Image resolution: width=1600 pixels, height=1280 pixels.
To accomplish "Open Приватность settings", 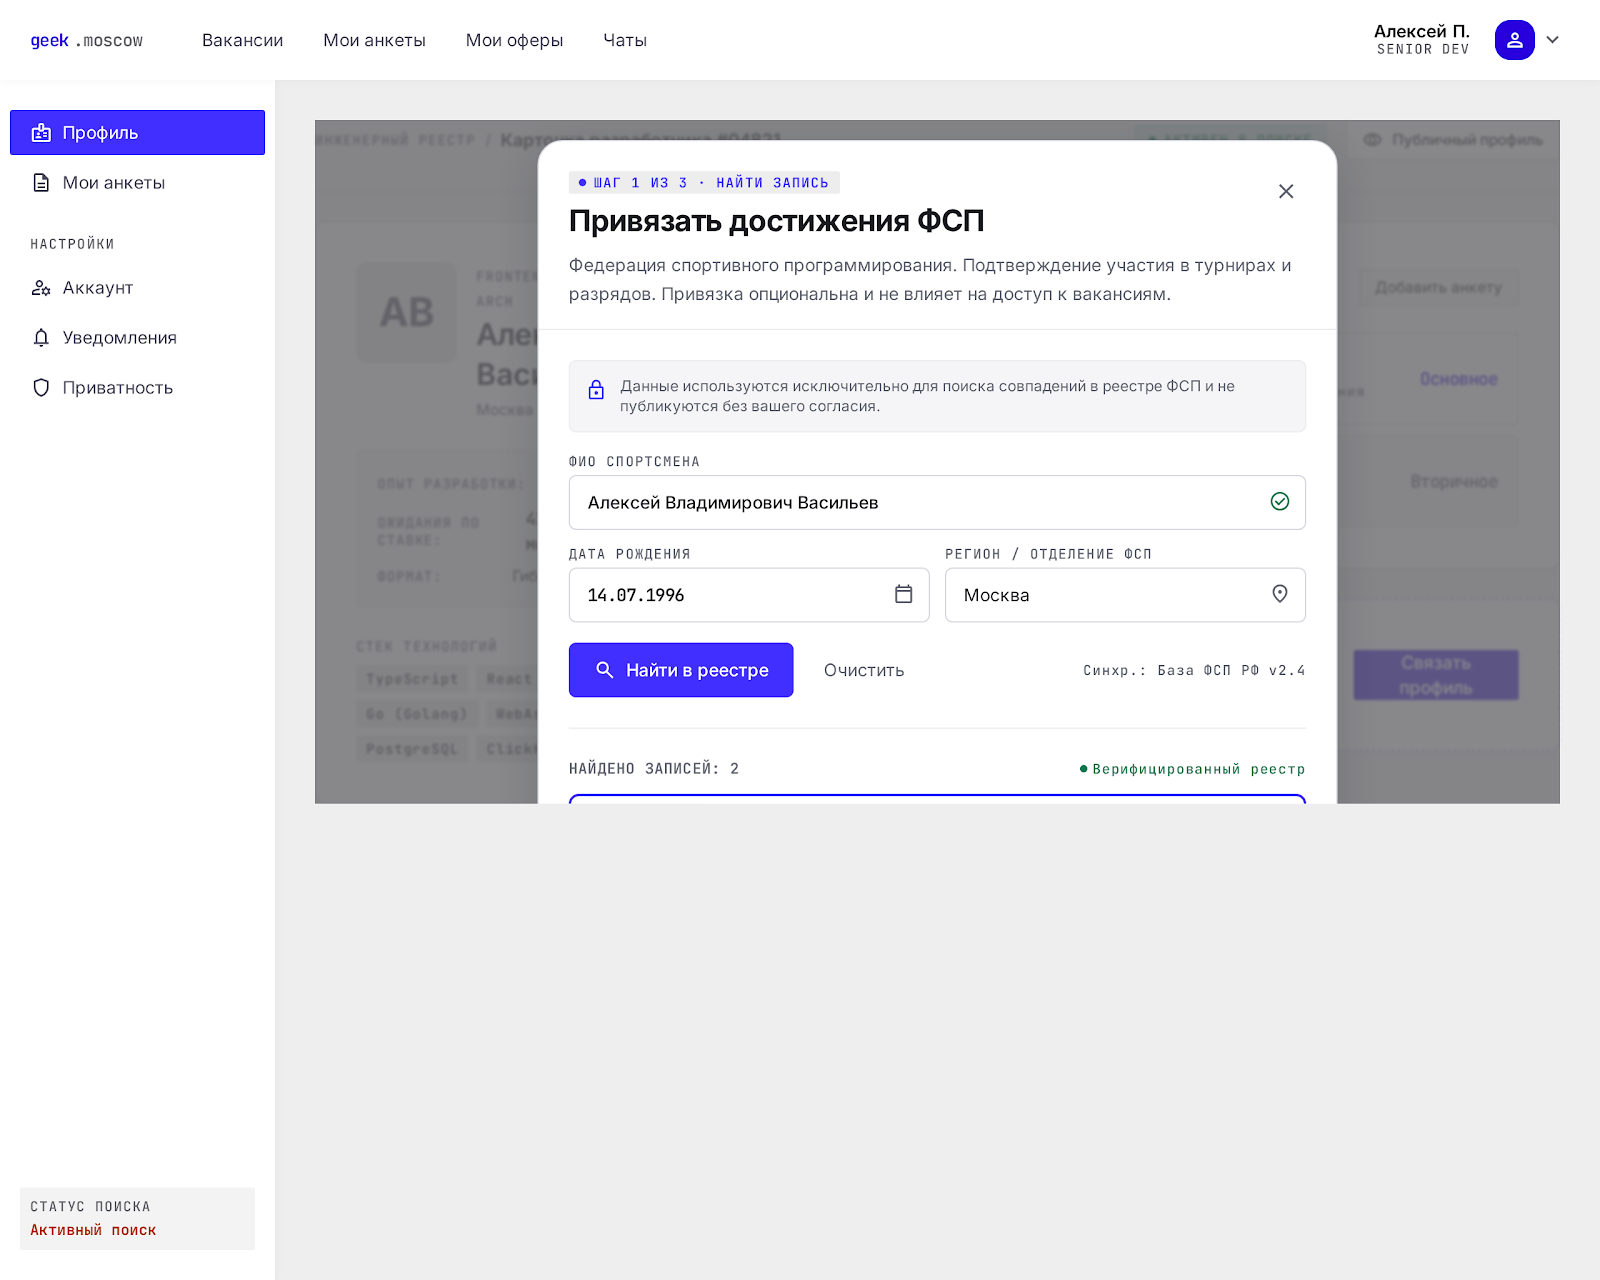I will pos(137,388).
